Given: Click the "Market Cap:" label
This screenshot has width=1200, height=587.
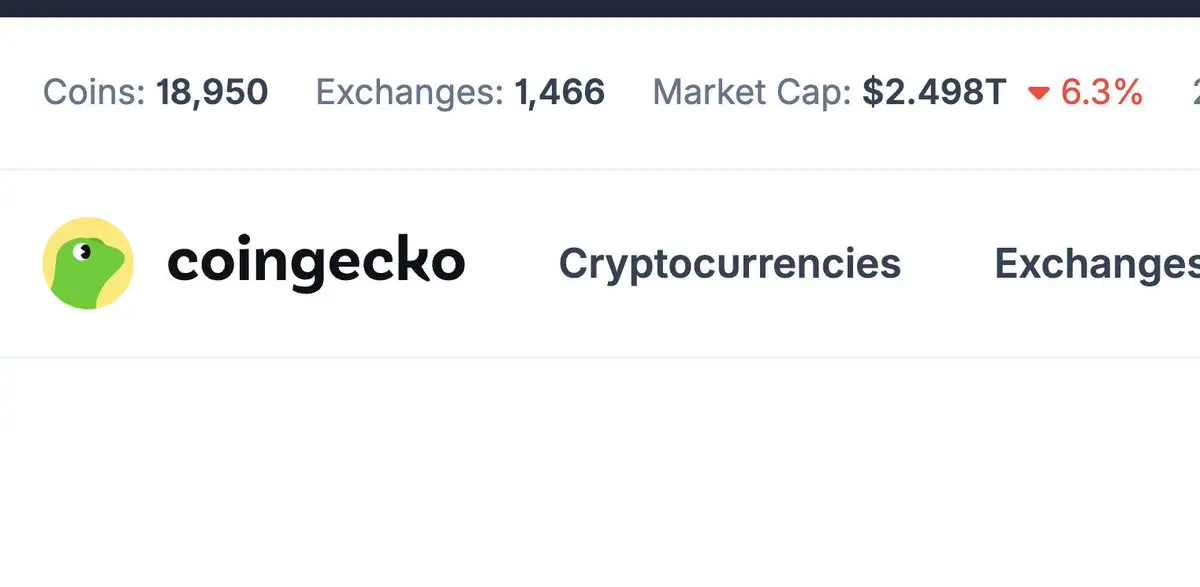Looking at the screenshot, I should click(x=752, y=93).
